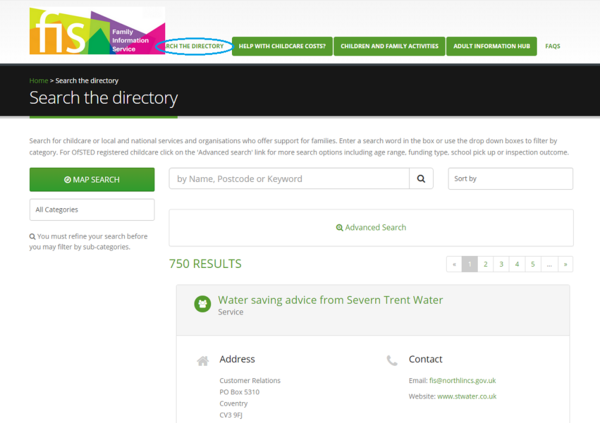This screenshot has width=600, height=423.
Task: Click the 750 RESULTS heading
Action: (205, 264)
